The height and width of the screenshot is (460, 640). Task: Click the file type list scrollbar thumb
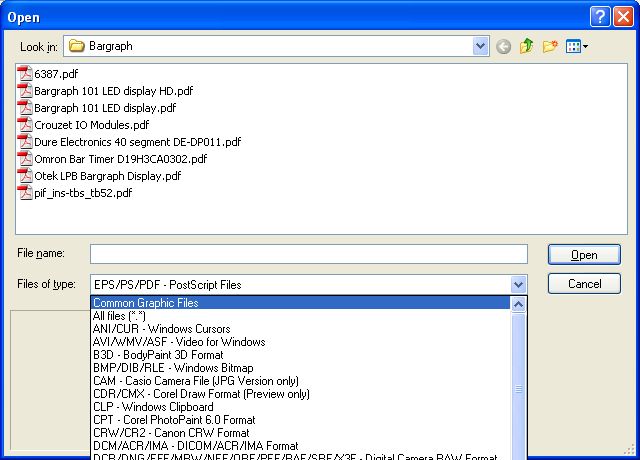coord(518,388)
